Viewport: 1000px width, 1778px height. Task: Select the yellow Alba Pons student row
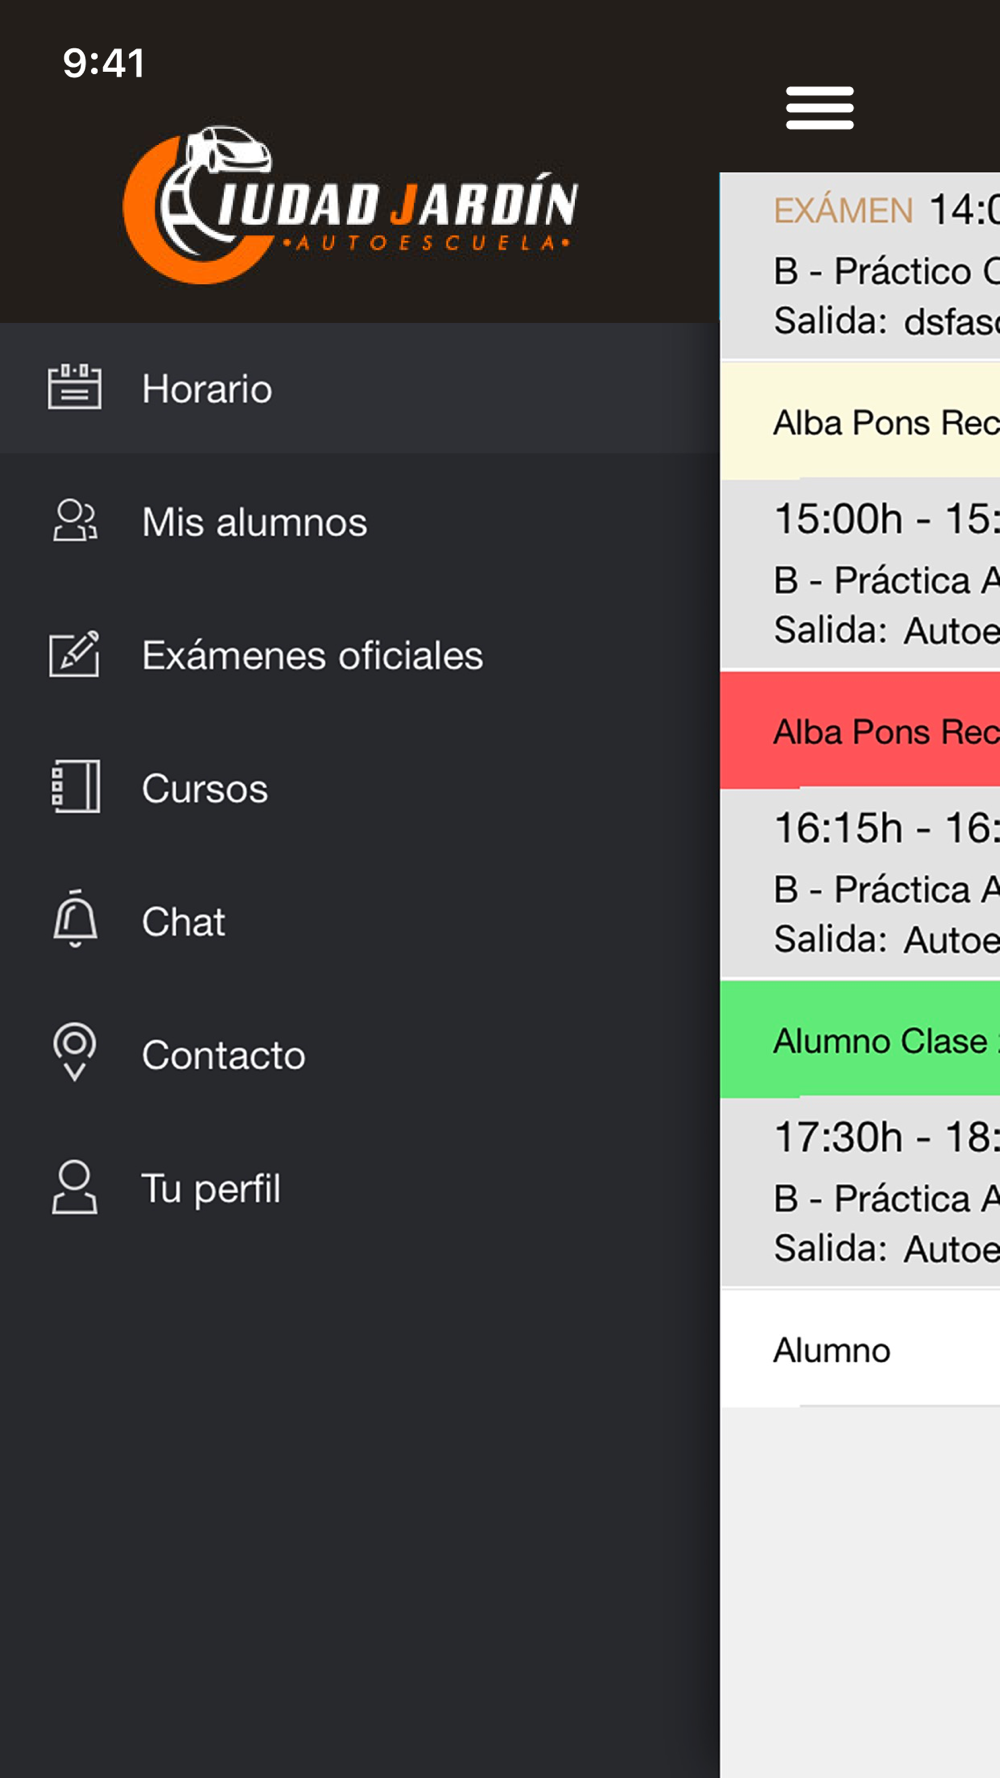(860, 421)
